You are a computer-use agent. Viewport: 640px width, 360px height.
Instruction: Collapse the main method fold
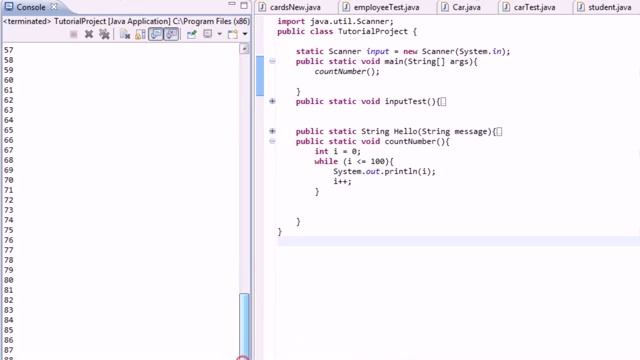pos(272,61)
